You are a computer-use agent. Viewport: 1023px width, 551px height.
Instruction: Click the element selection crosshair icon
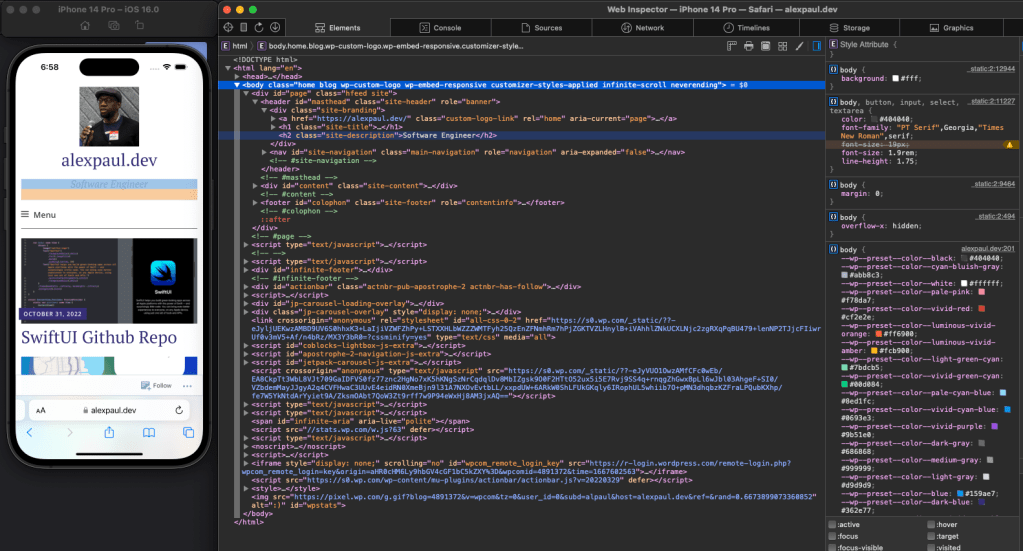(x=227, y=28)
